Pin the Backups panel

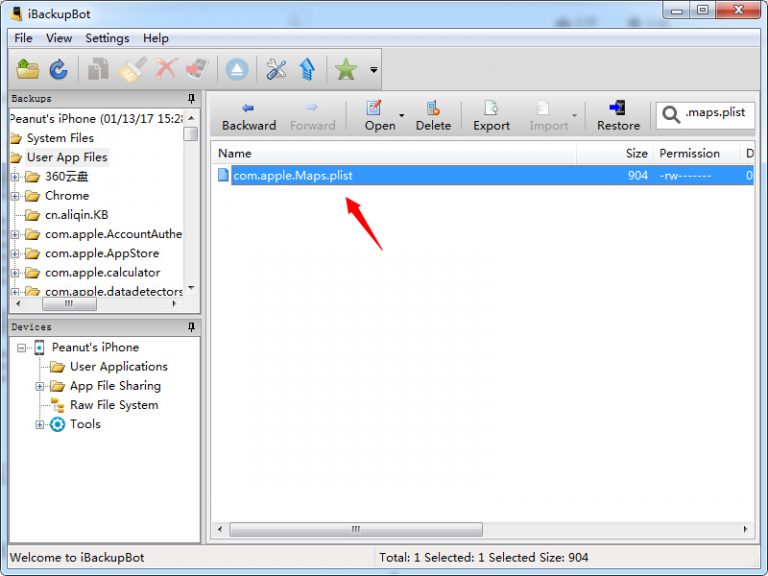click(x=192, y=98)
